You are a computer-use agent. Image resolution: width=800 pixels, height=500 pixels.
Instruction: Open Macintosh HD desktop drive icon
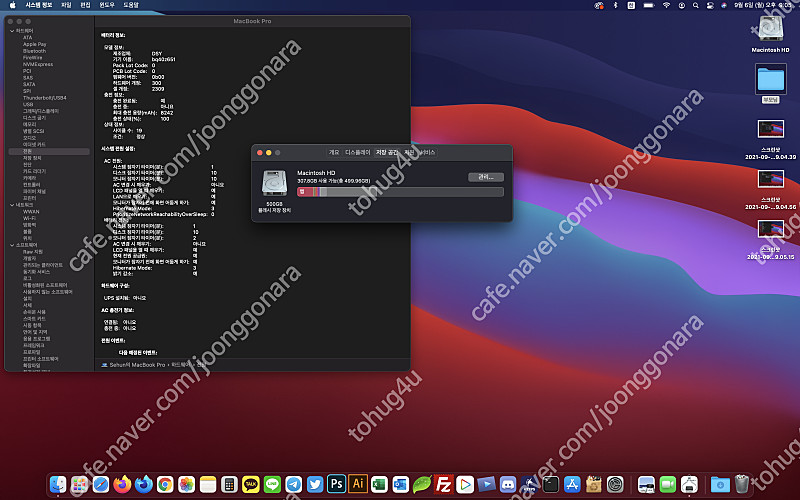(x=771, y=31)
